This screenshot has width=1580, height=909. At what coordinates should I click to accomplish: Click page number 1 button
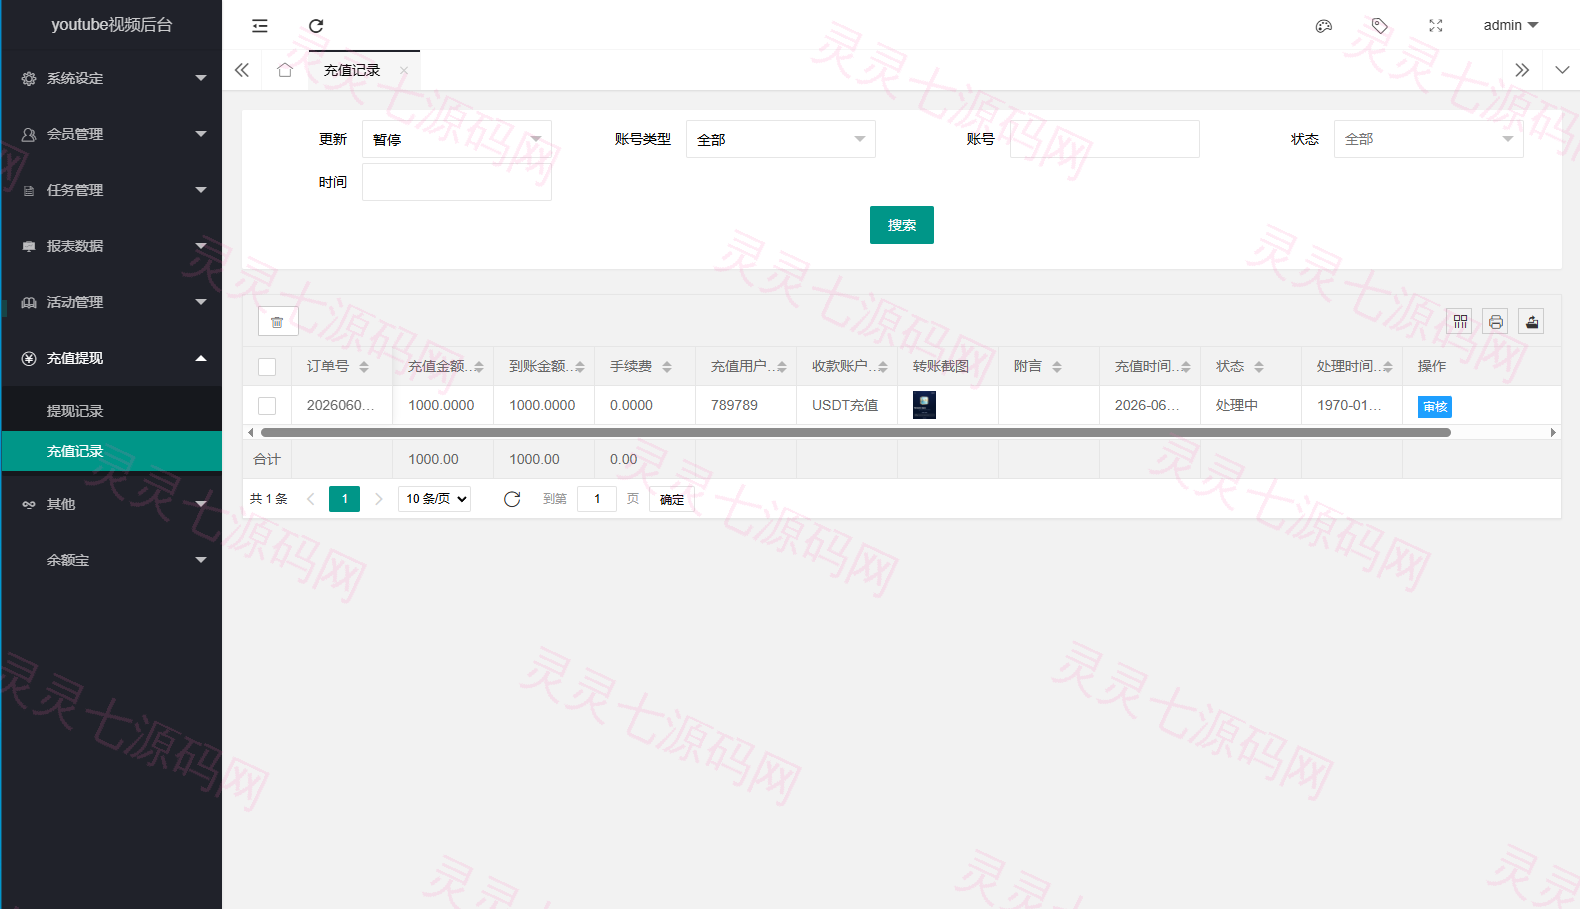[x=344, y=499]
